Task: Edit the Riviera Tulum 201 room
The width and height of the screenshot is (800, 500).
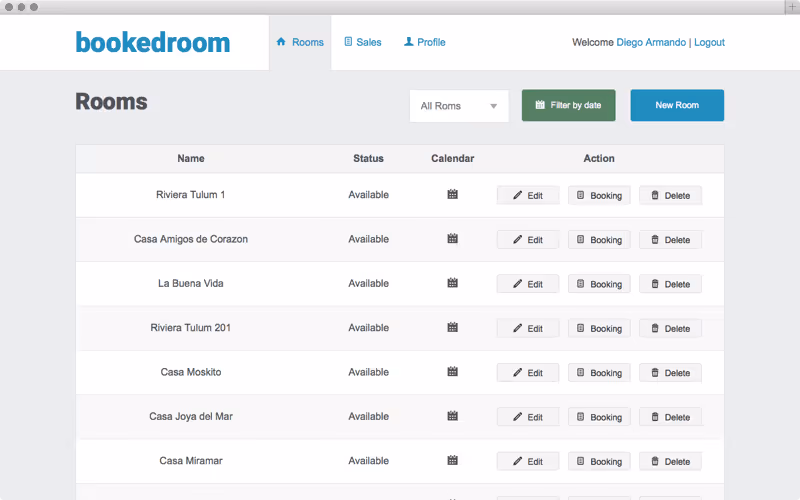Action: click(528, 329)
